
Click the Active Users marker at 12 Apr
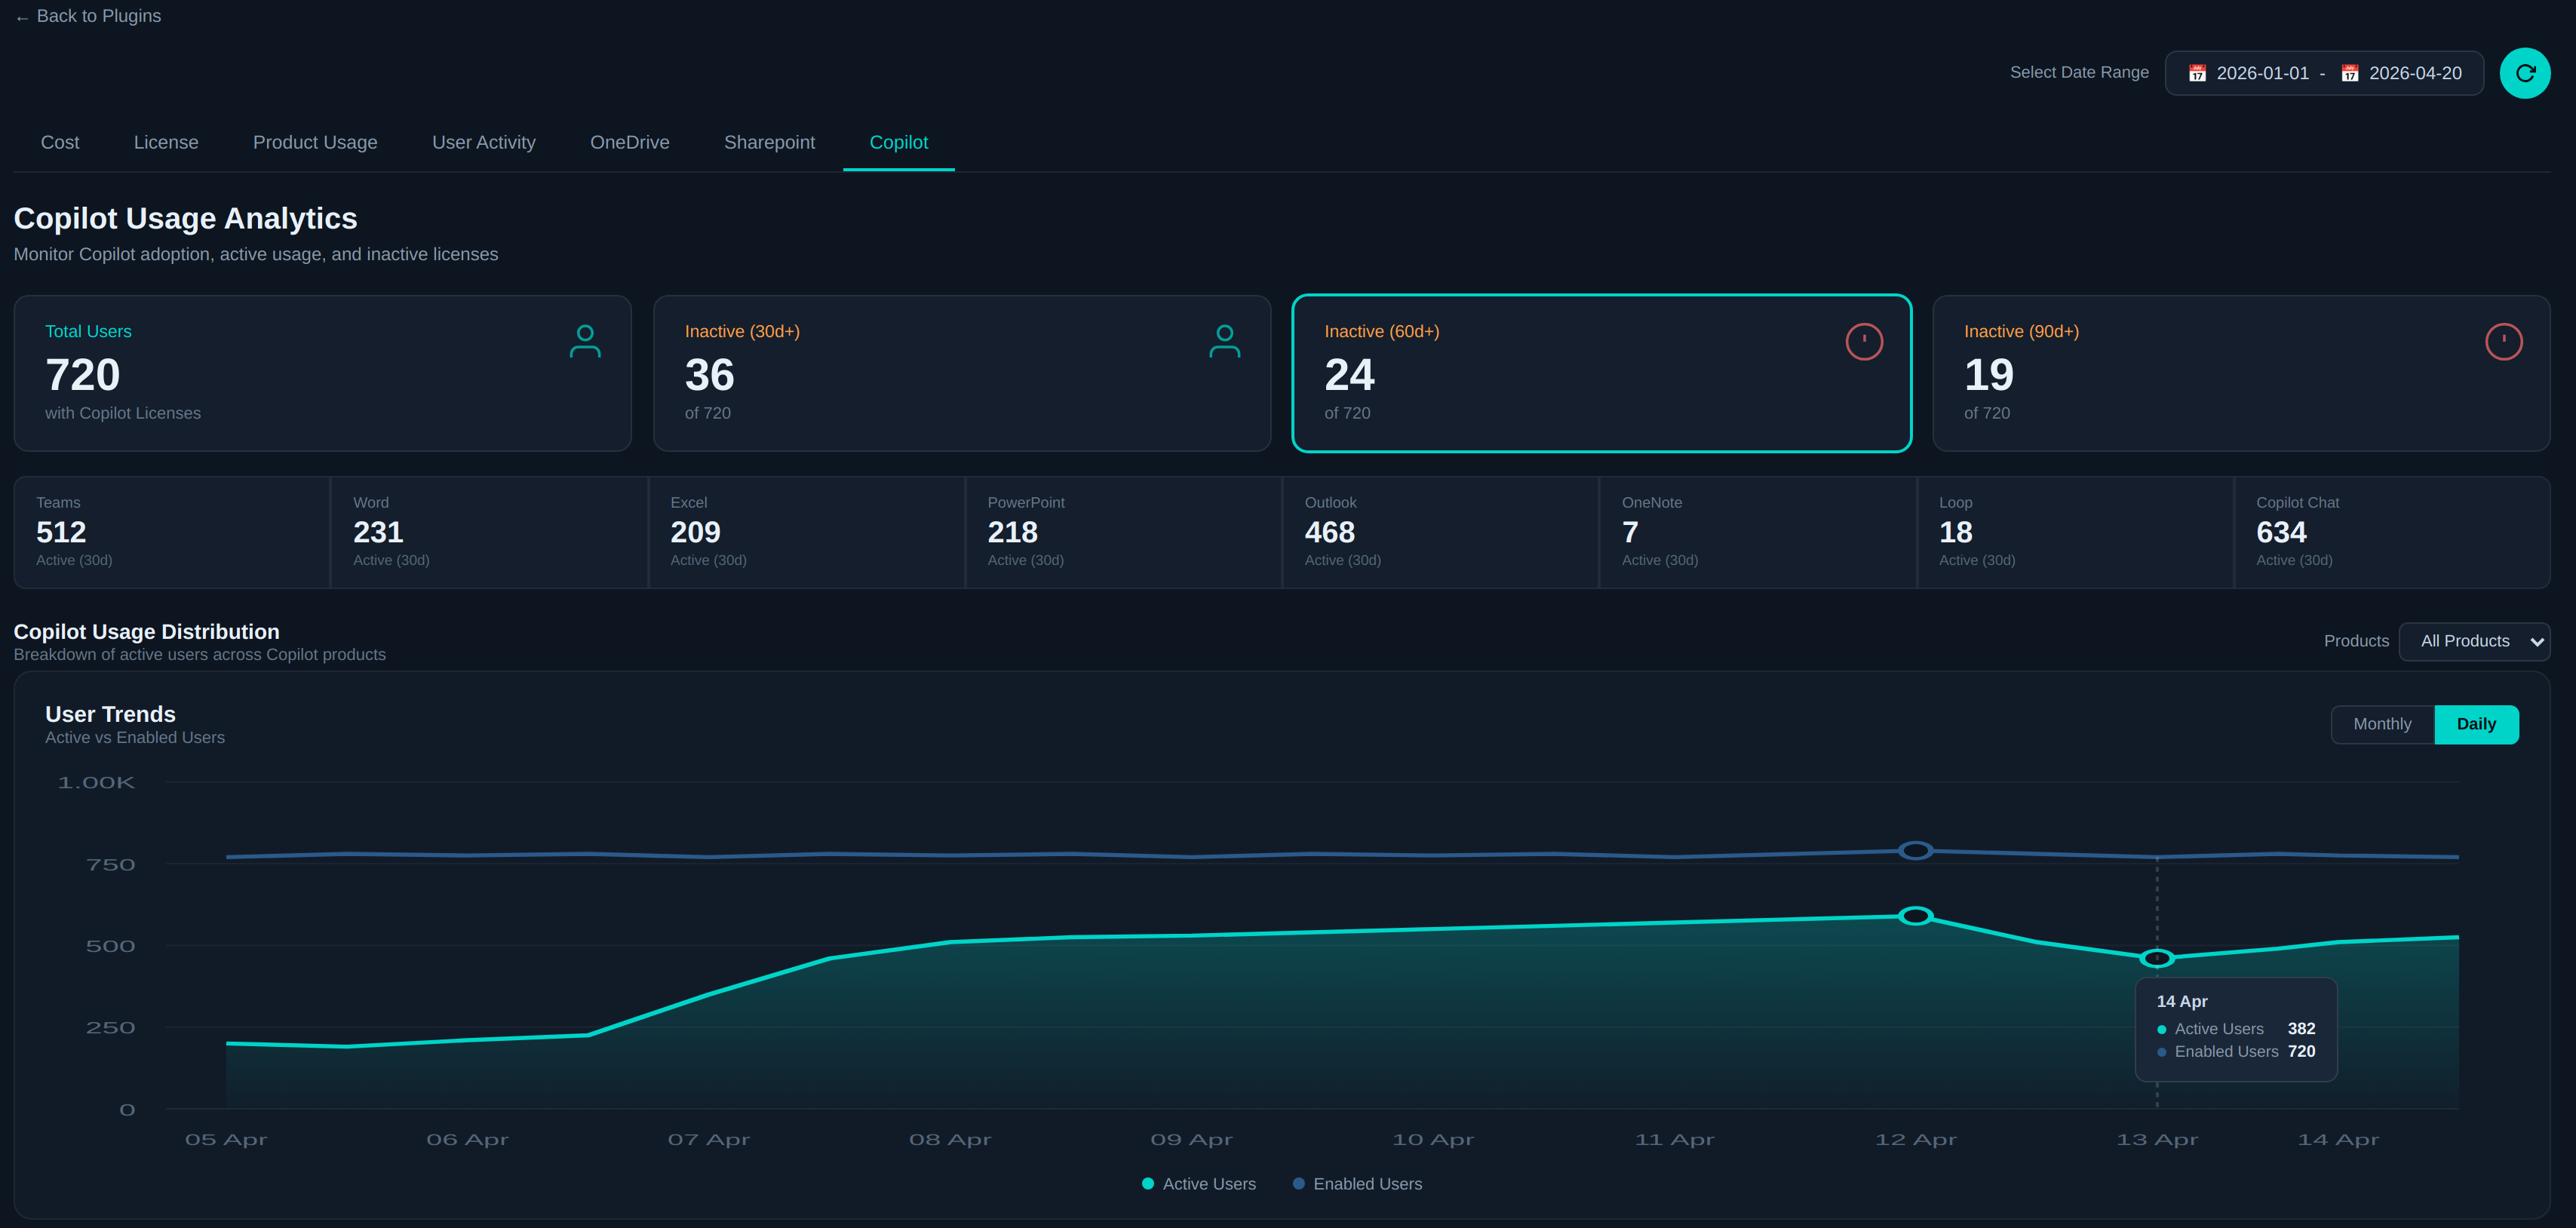1915,916
